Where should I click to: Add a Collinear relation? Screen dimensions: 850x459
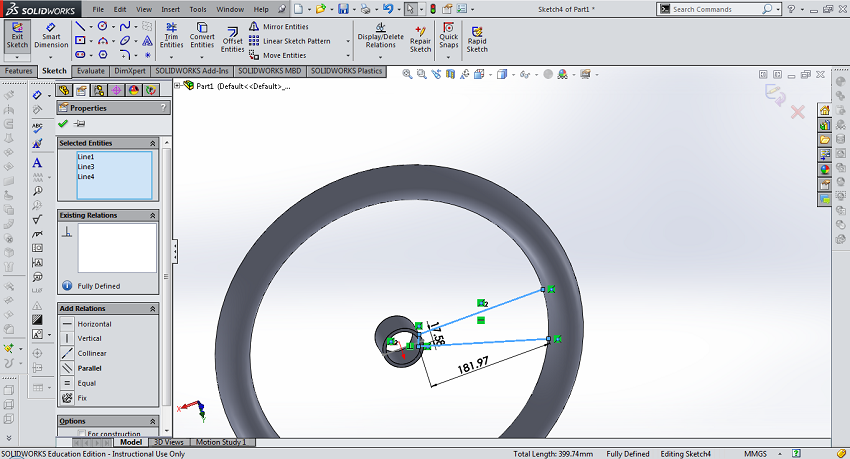(84, 353)
